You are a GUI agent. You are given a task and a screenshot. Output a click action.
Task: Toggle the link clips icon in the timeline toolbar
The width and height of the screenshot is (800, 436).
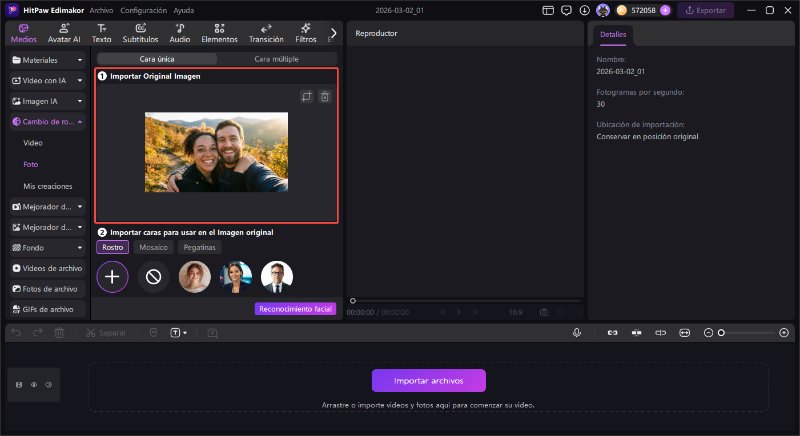(612, 333)
